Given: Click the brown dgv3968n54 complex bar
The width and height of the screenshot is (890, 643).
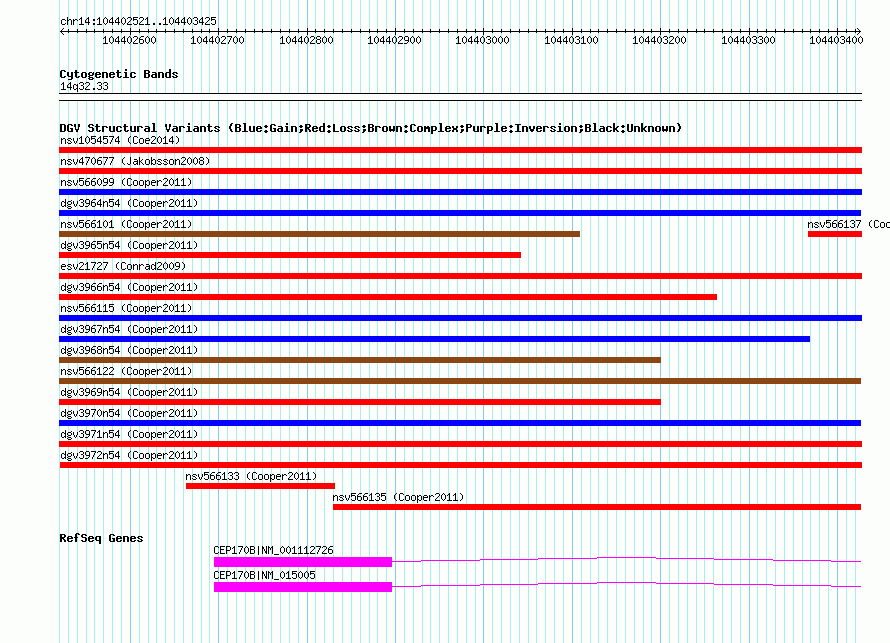Looking at the screenshot, I should point(360,360).
